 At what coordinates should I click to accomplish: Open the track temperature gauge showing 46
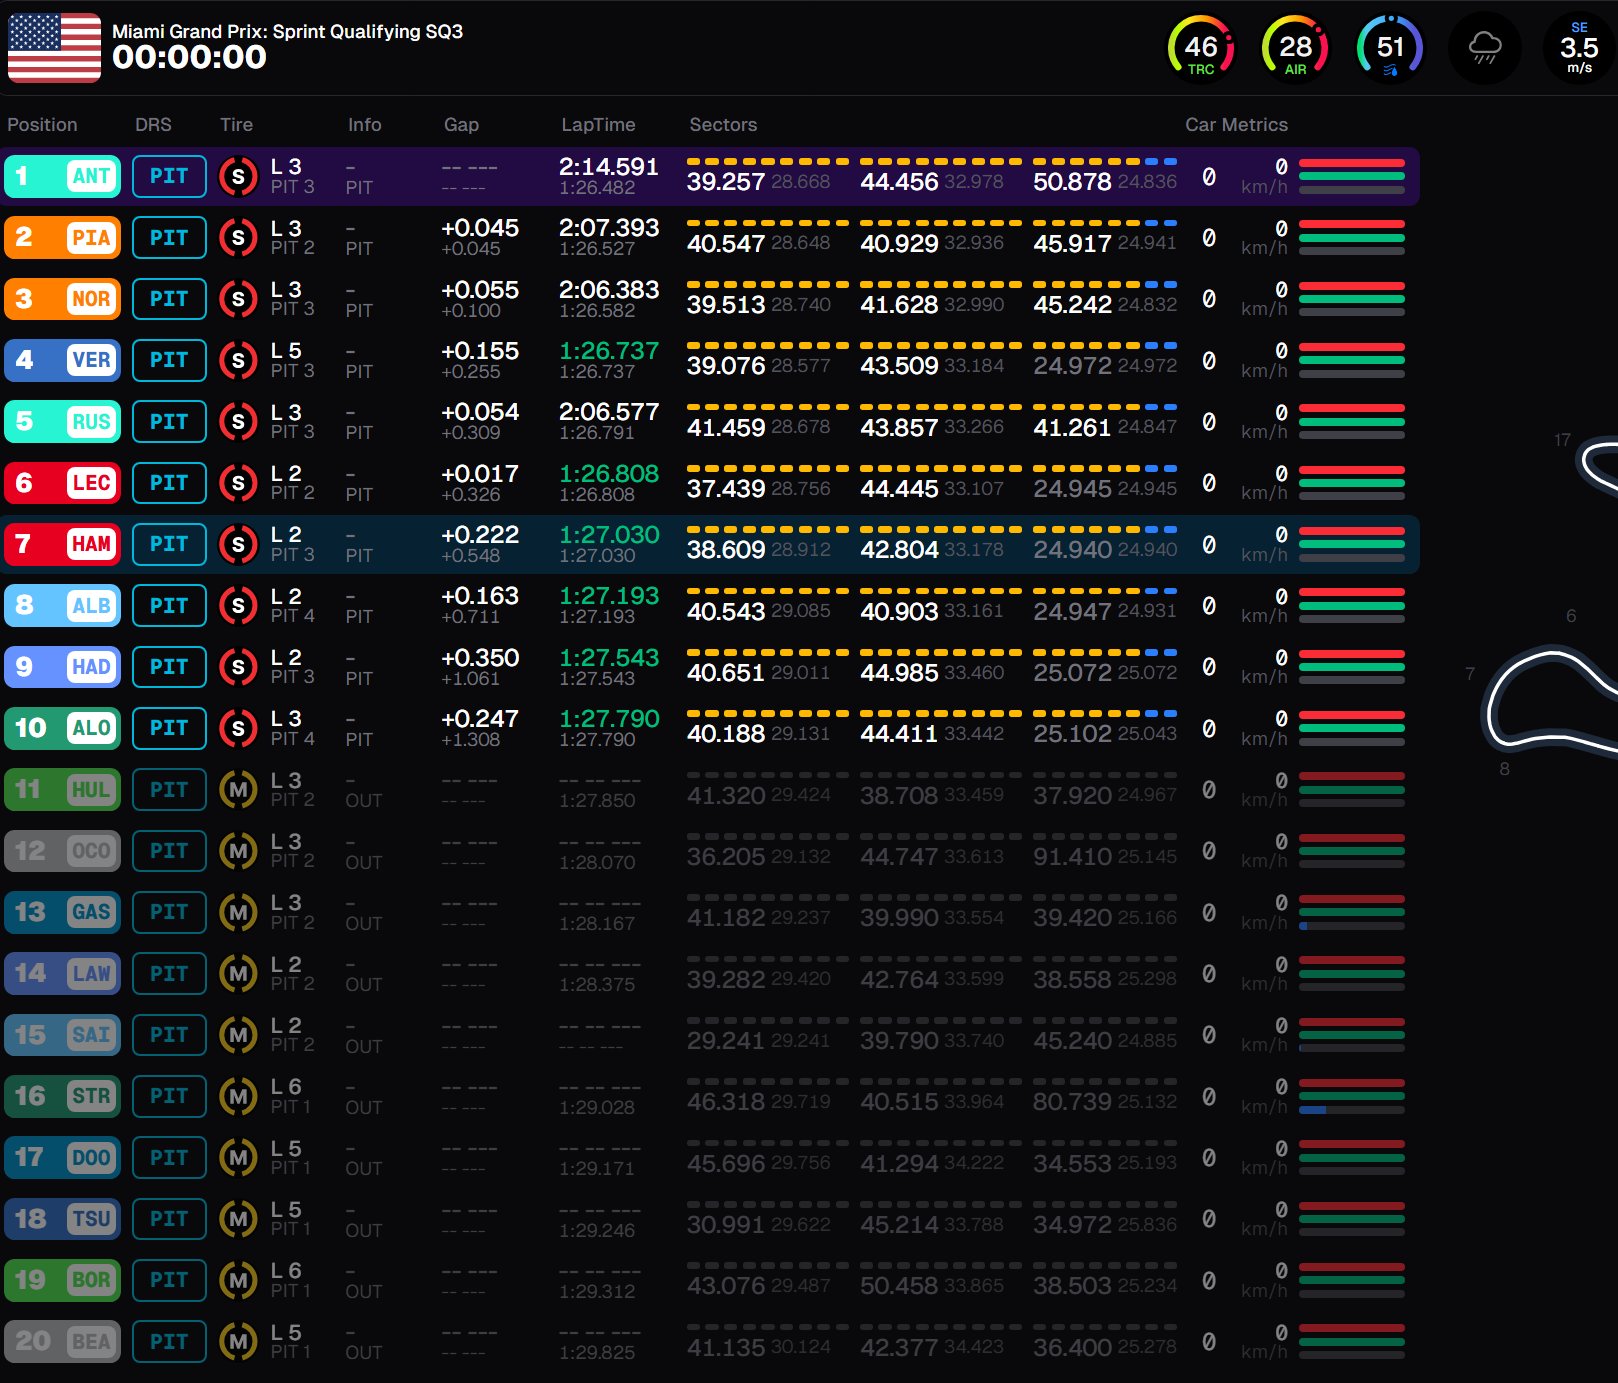point(1201,47)
